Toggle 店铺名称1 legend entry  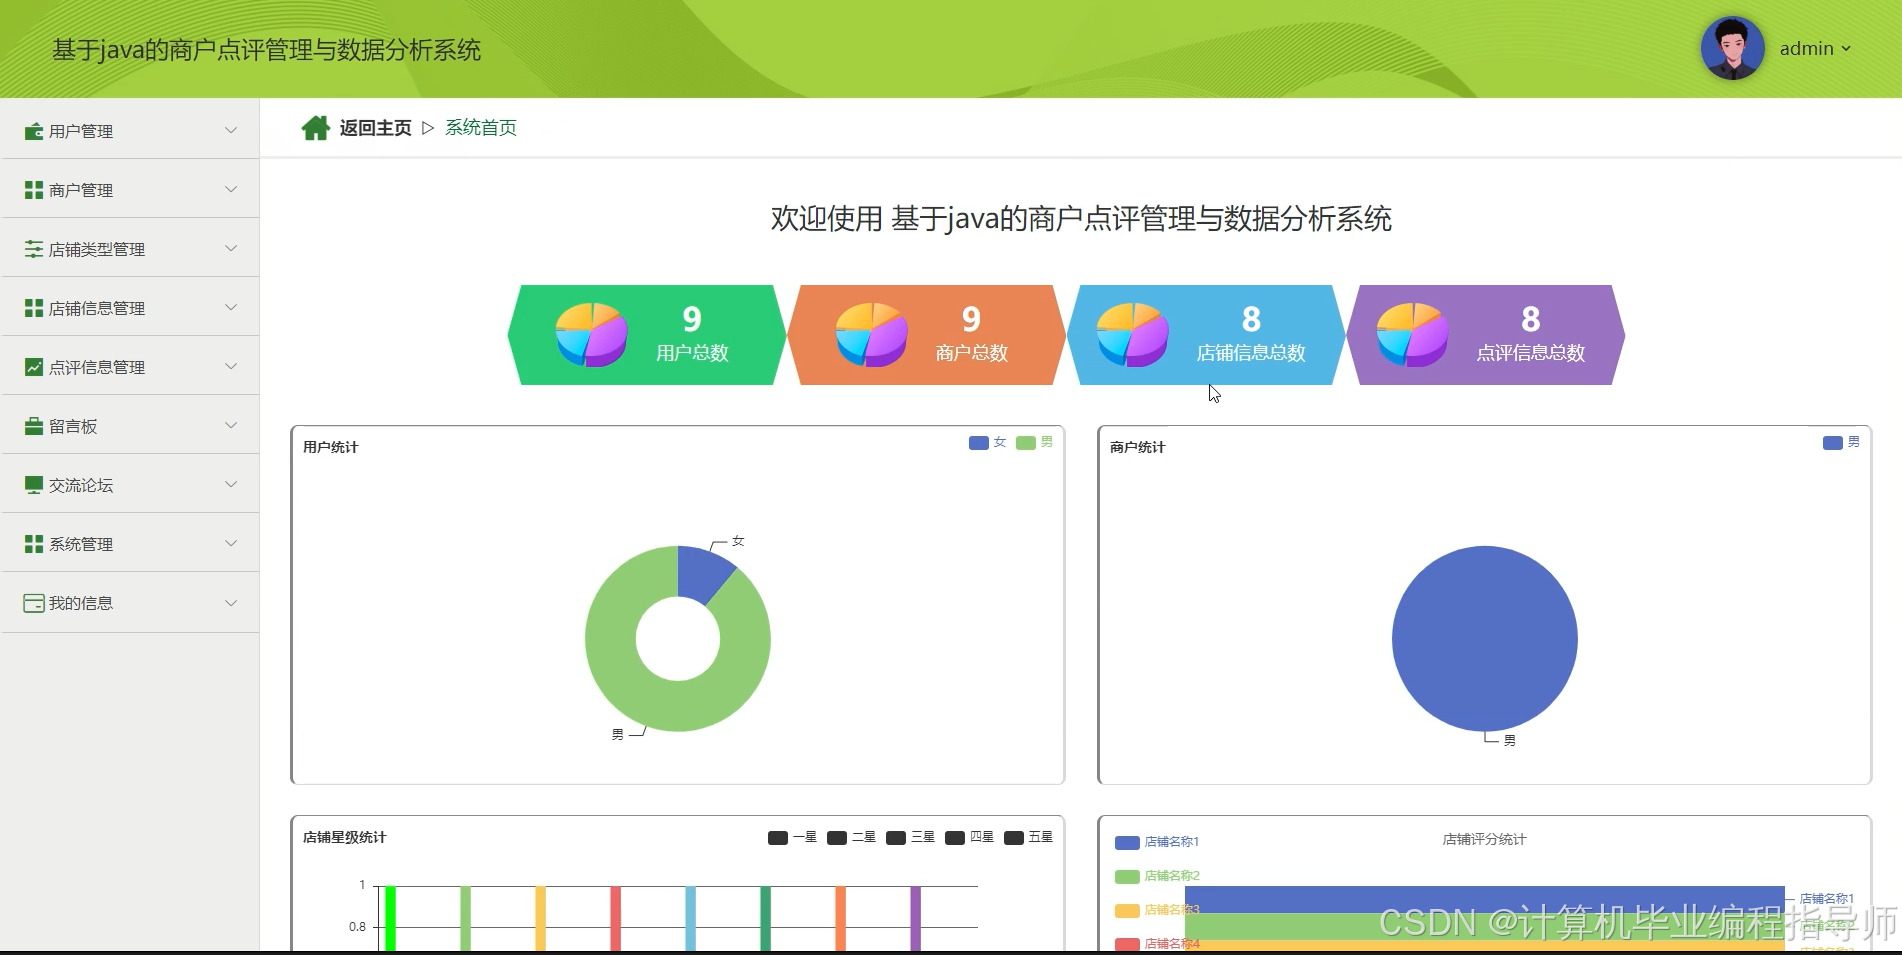click(x=1157, y=842)
